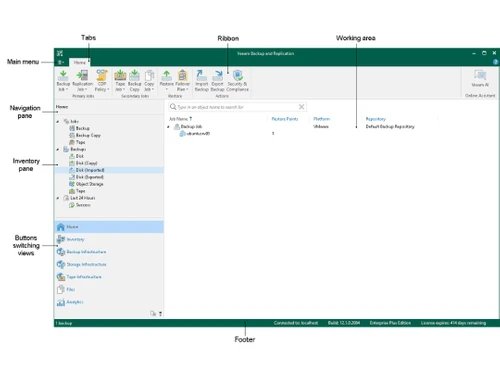Open the main menu hamburger dropdown
Image resolution: width=500 pixels, height=375 pixels.
coord(61,62)
